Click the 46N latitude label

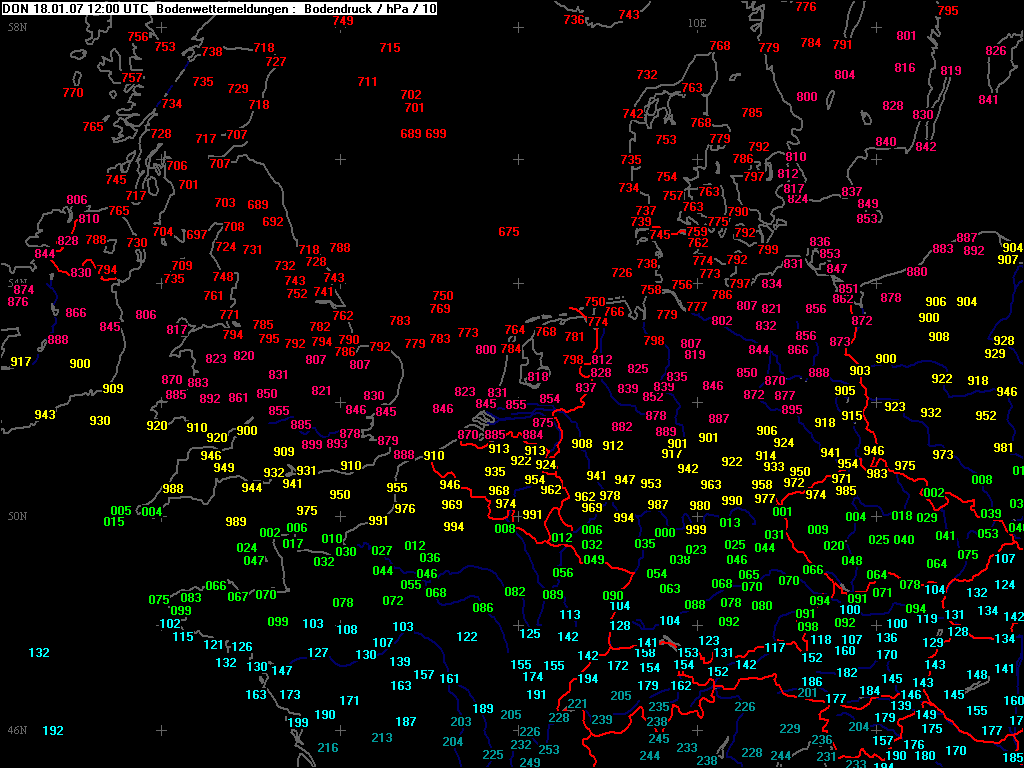[17, 729]
